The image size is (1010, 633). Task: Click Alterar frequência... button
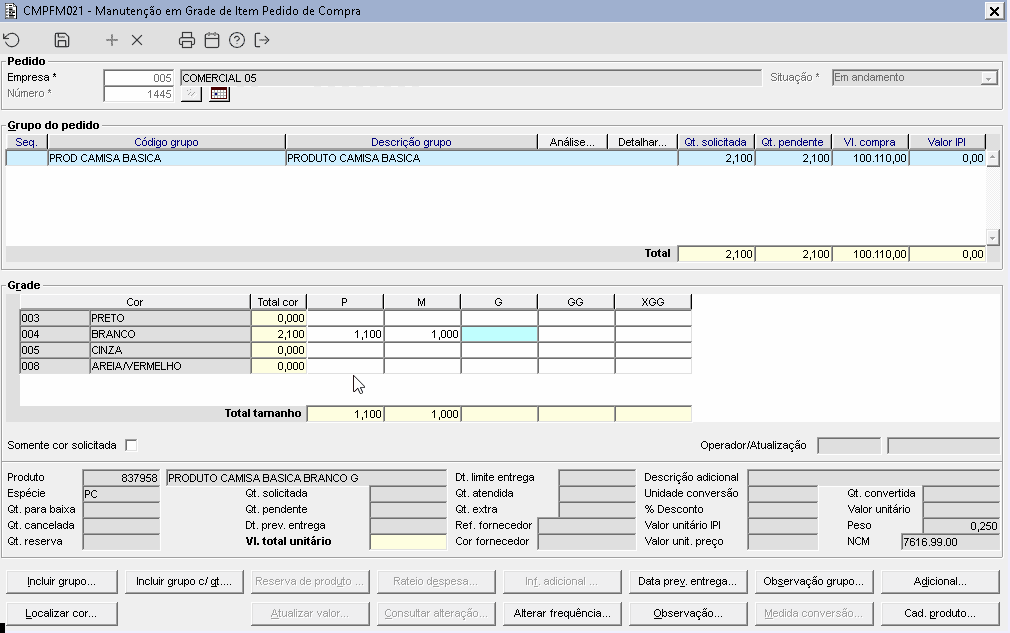pos(562,614)
